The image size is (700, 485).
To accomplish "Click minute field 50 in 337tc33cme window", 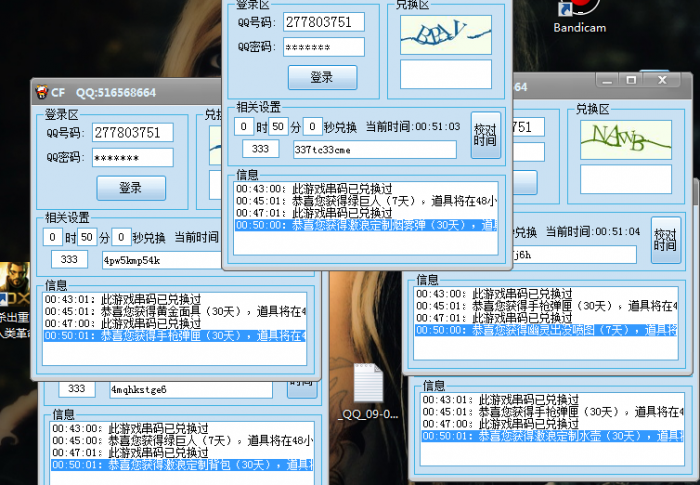I will [x=278, y=126].
